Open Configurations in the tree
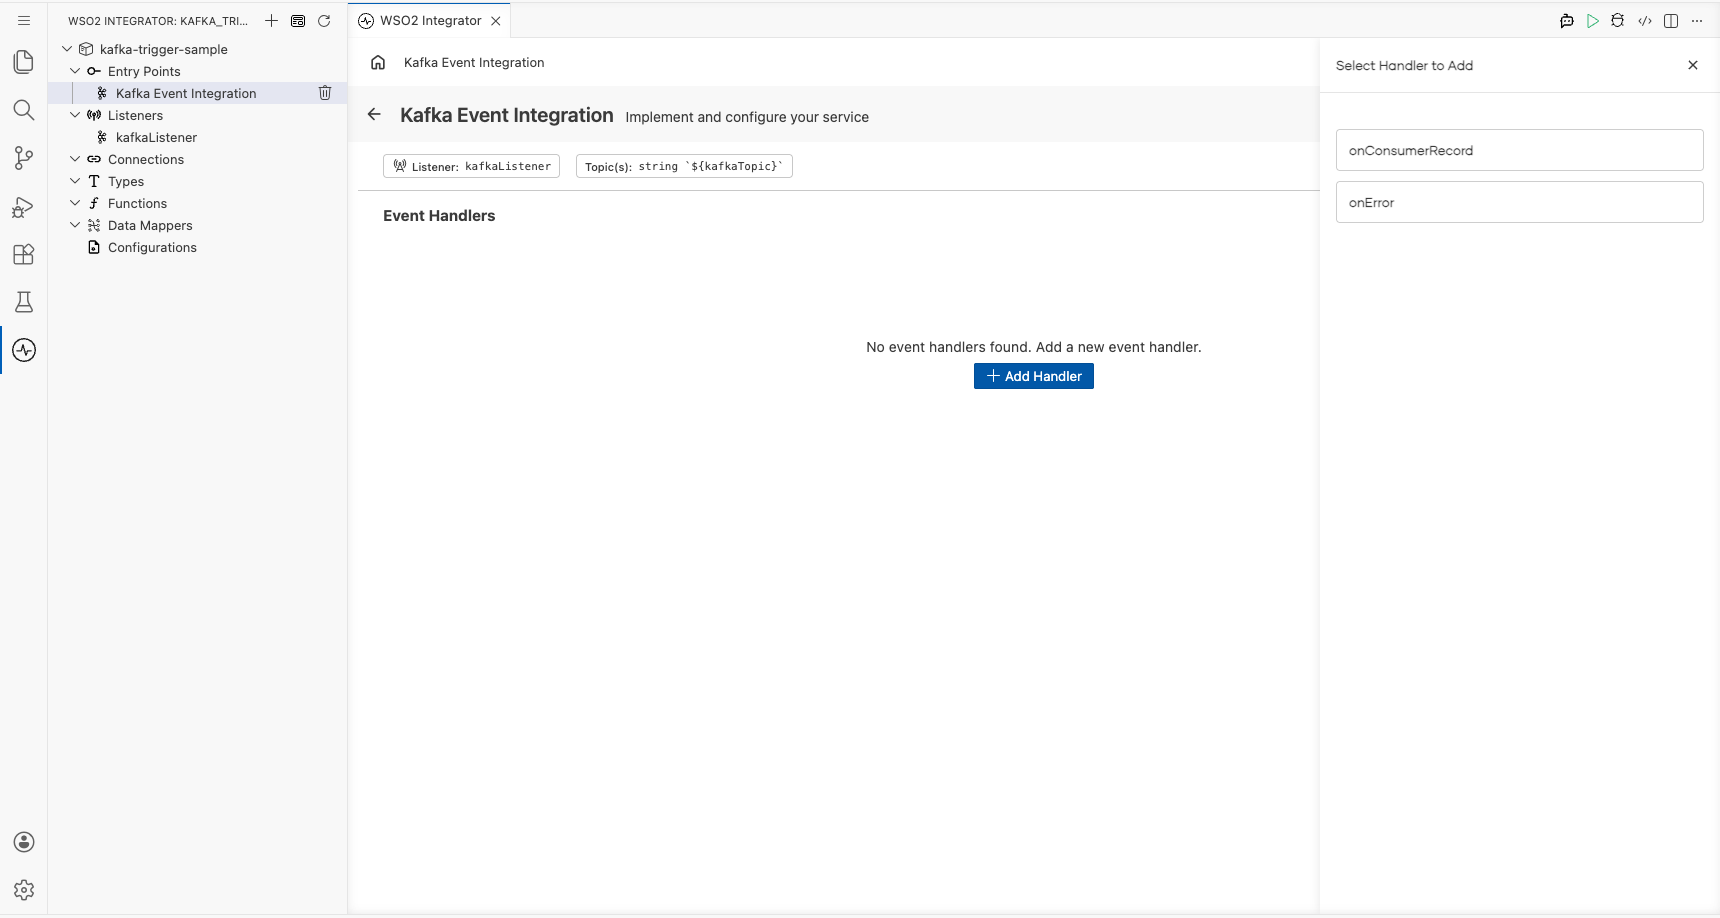The height and width of the screenshot is (918, 1720). click(x=152, y=247)
